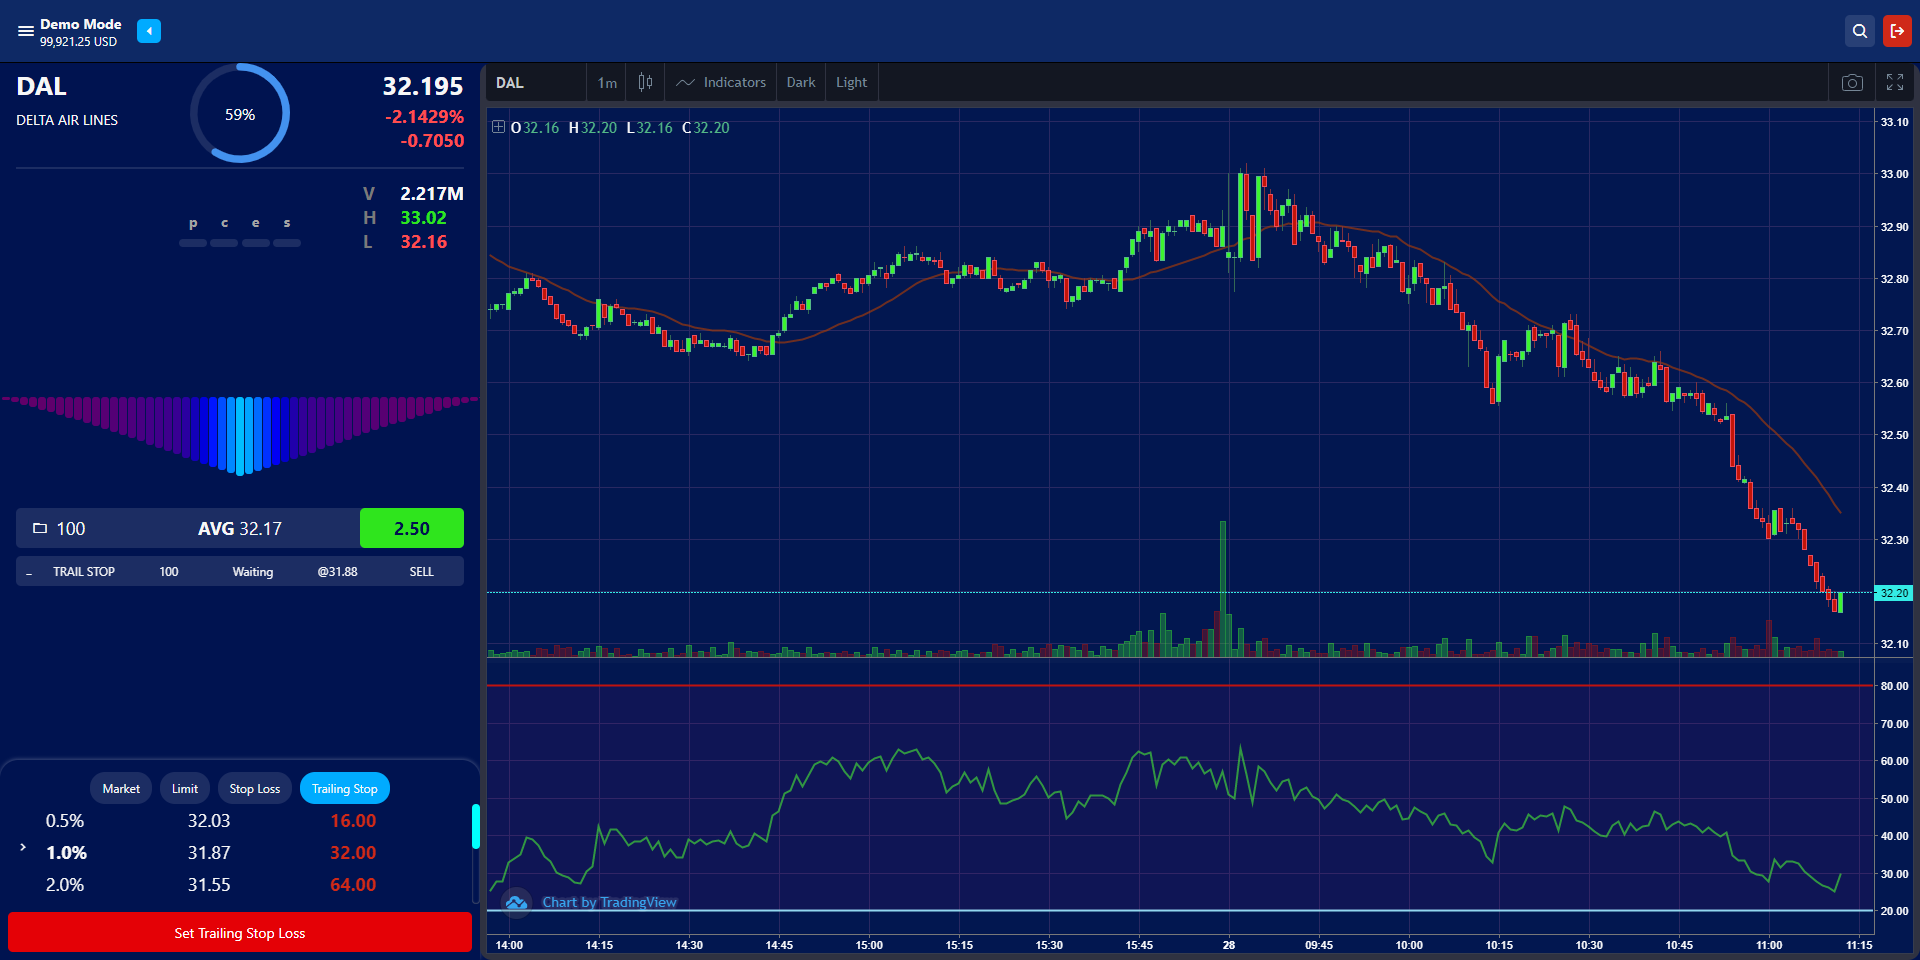1920x960 pixels.
Task: Click the Waiting order status
Action: point(253,572)
